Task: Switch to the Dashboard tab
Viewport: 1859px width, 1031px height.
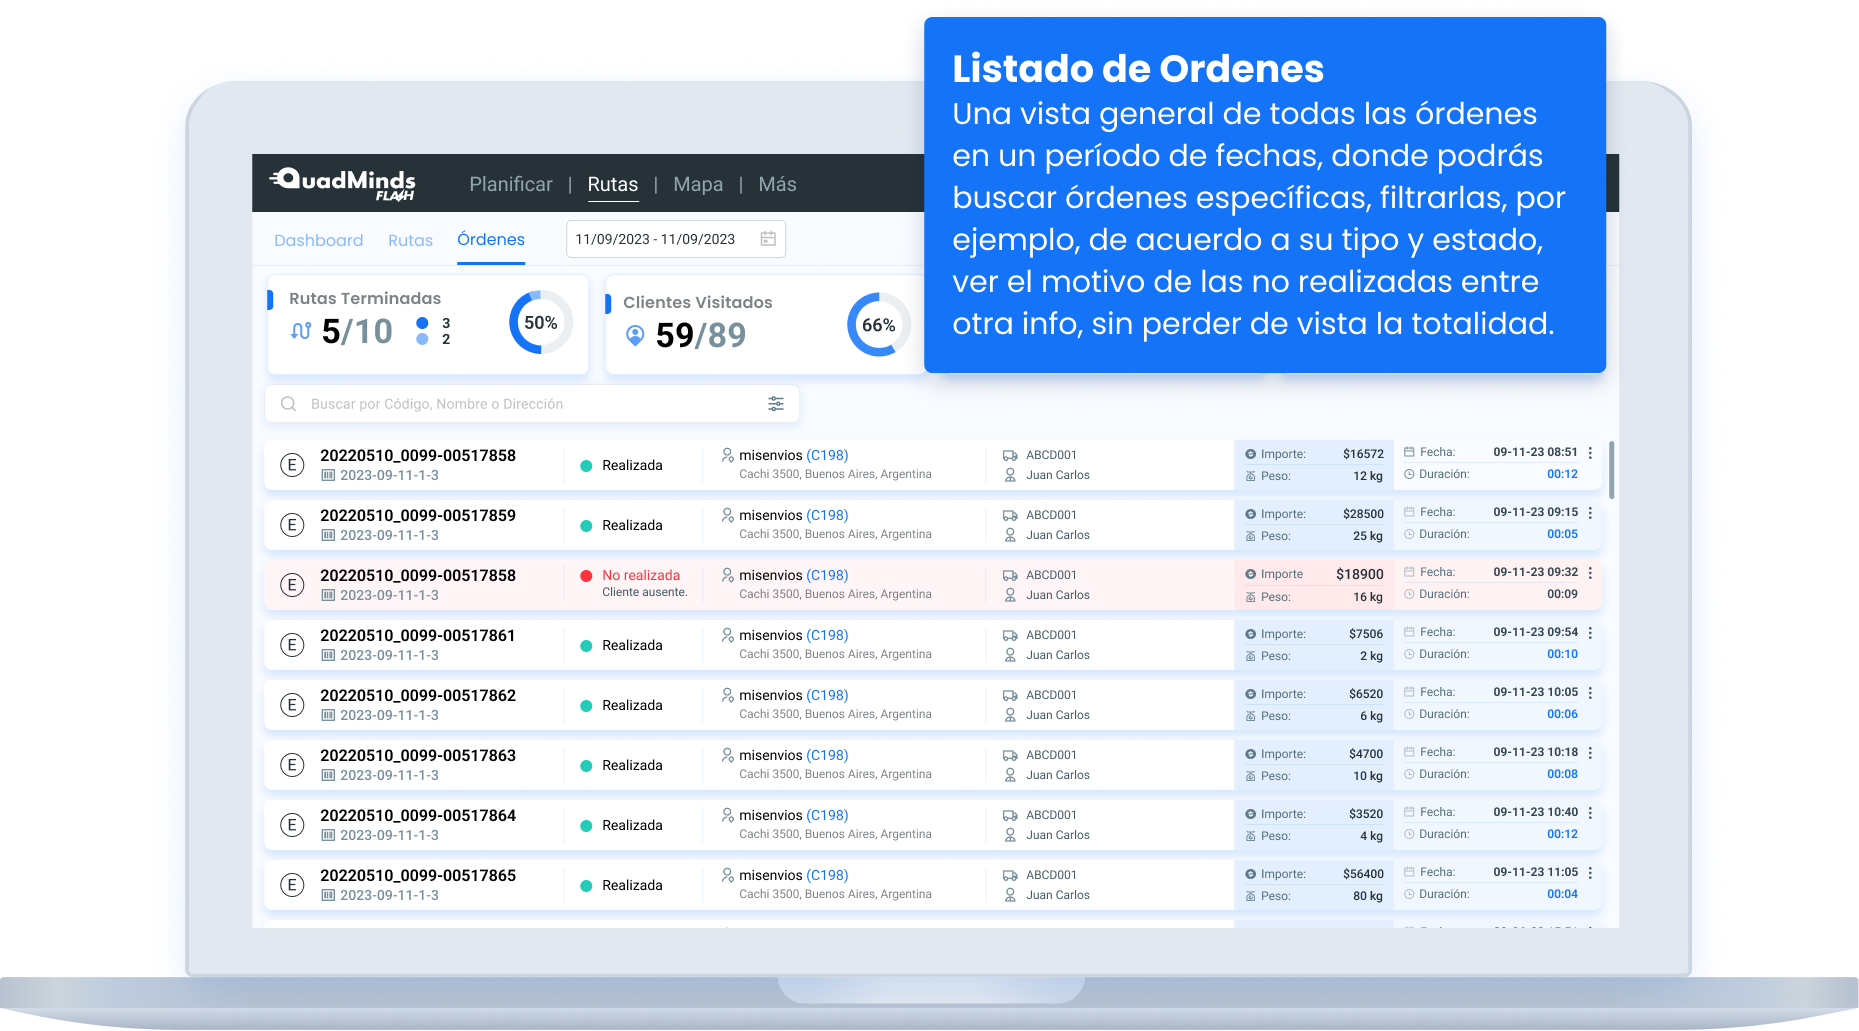Action: point(318,241)
